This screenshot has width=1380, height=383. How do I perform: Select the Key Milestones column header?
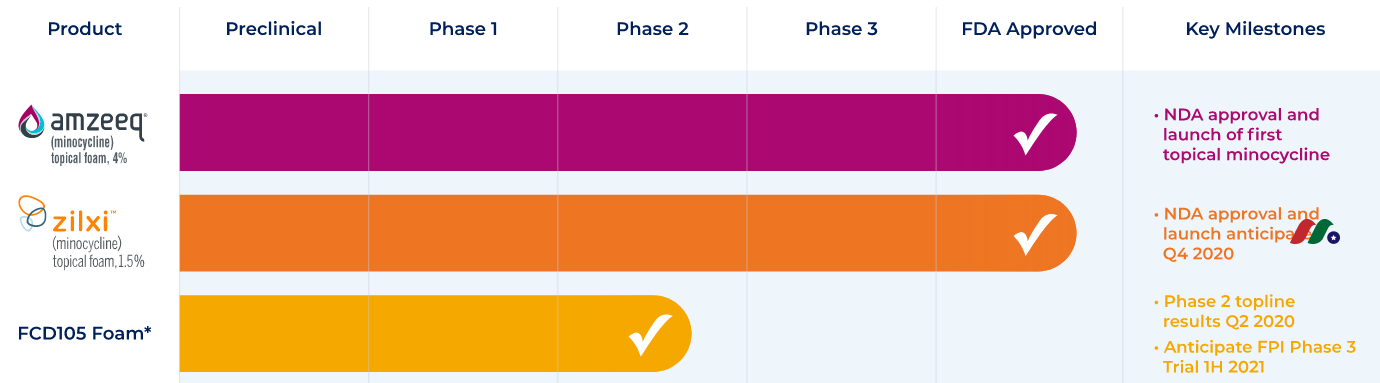[x=1255, y=29]
